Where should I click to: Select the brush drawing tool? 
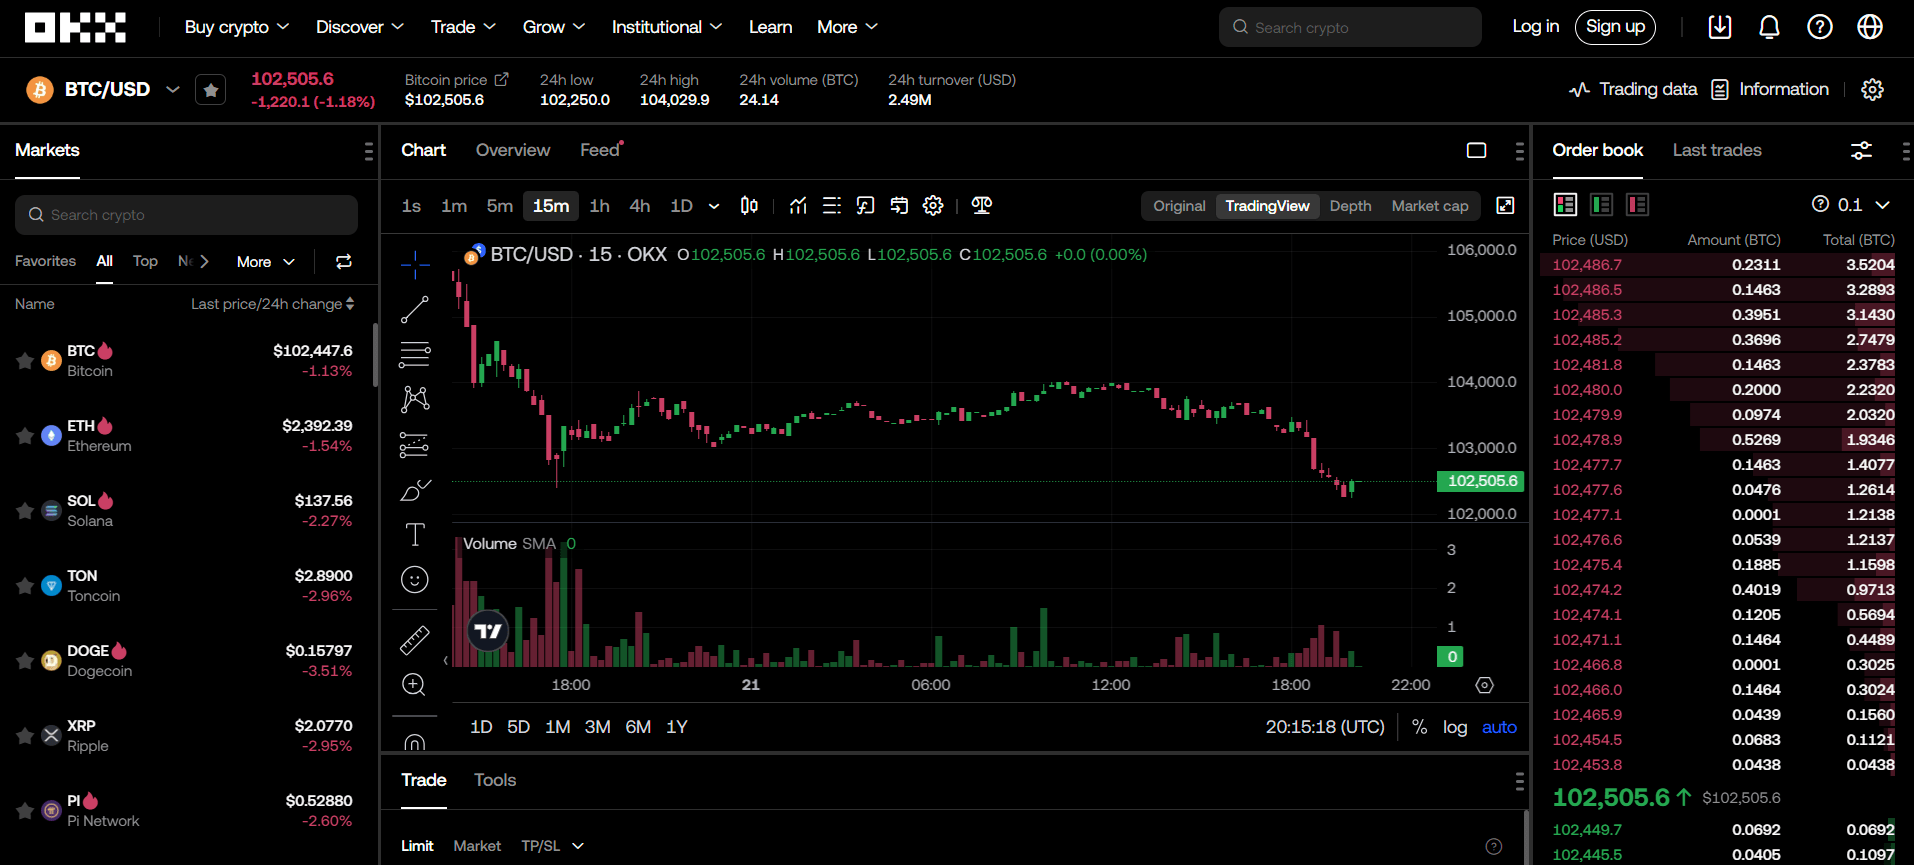(x=415, y=490)
